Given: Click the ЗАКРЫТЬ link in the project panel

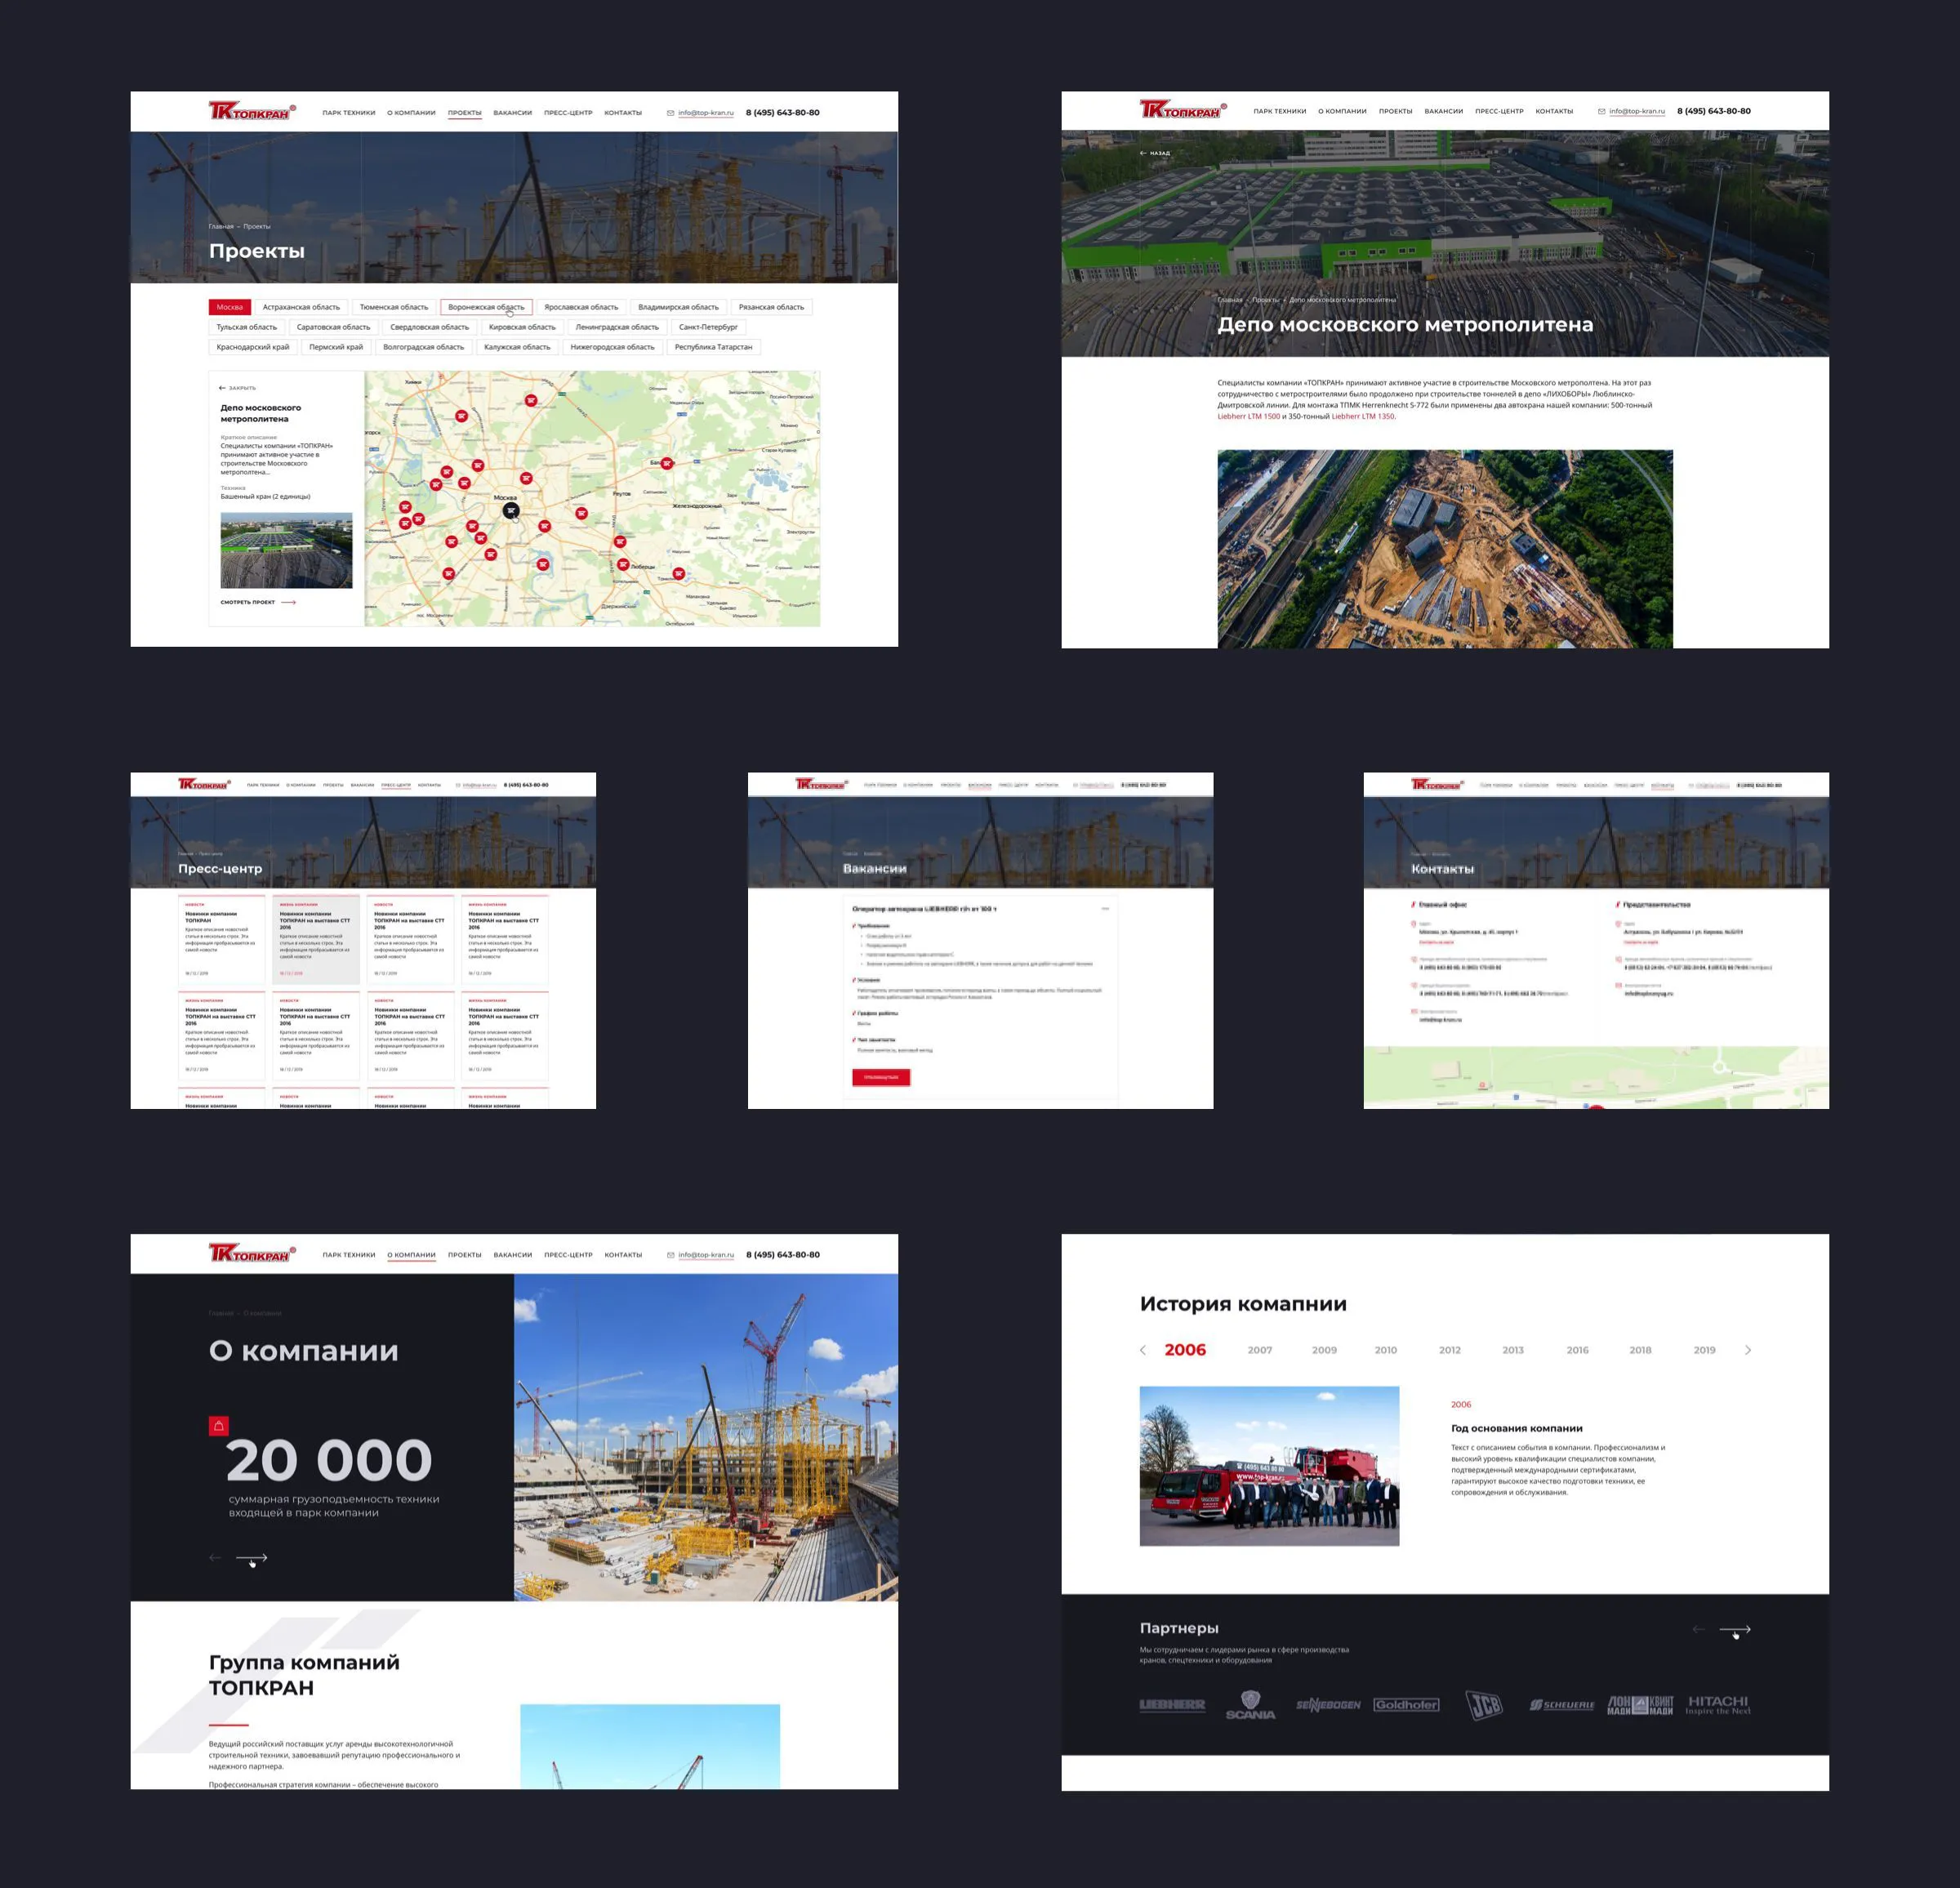Looking at the screenshot, I should click(x=242, y=388).
